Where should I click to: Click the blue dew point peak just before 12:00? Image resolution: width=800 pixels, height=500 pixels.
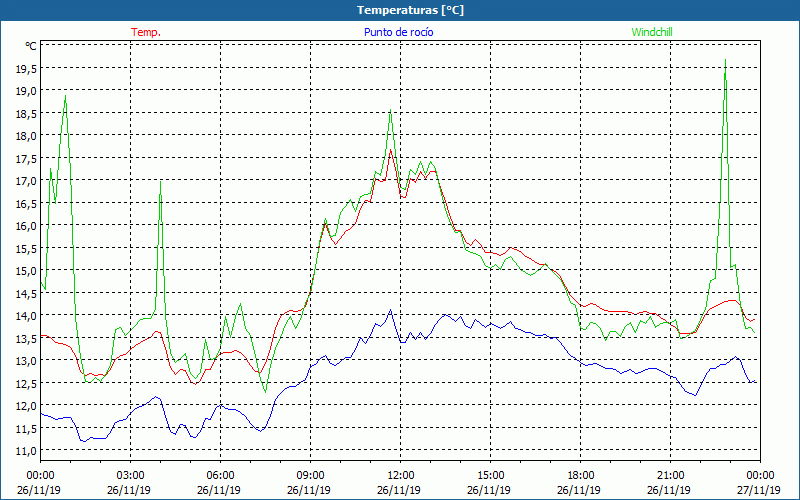pos(390,310)
